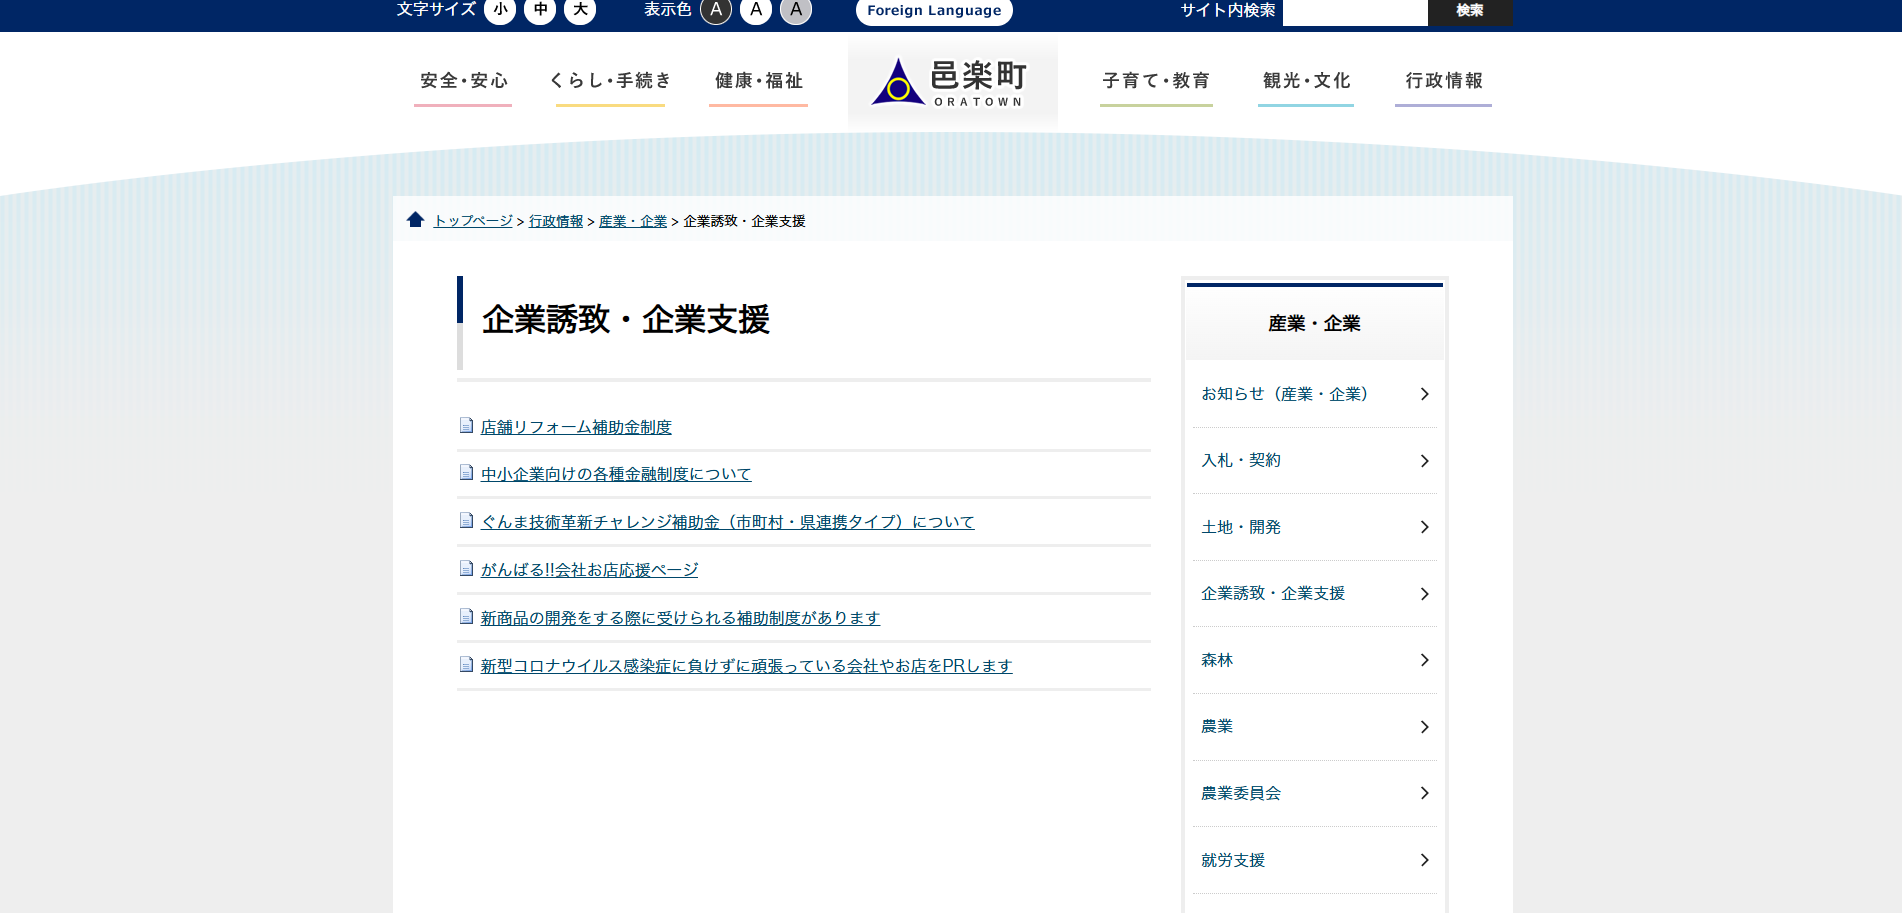1902x913 pixels.
Task: Set font size to small (小)
Action: click(500, 10)
